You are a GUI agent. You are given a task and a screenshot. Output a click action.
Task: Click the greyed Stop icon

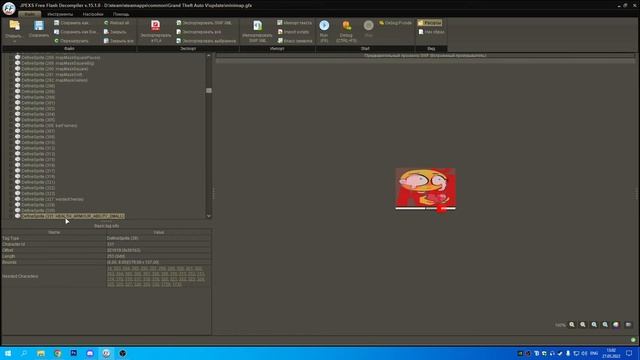click(369, 25)
